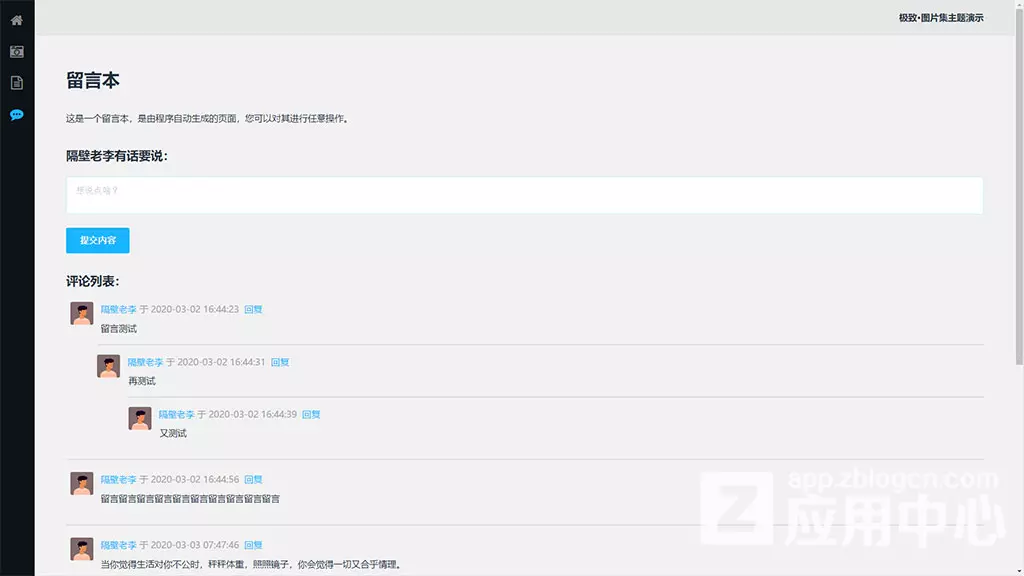Click the avatar beside the '又测试' reply
The image size is (1024, 576).
[x=140, y=418]
